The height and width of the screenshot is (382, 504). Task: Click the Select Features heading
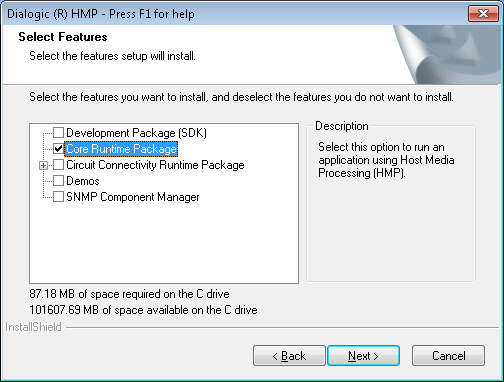[63, 37]
